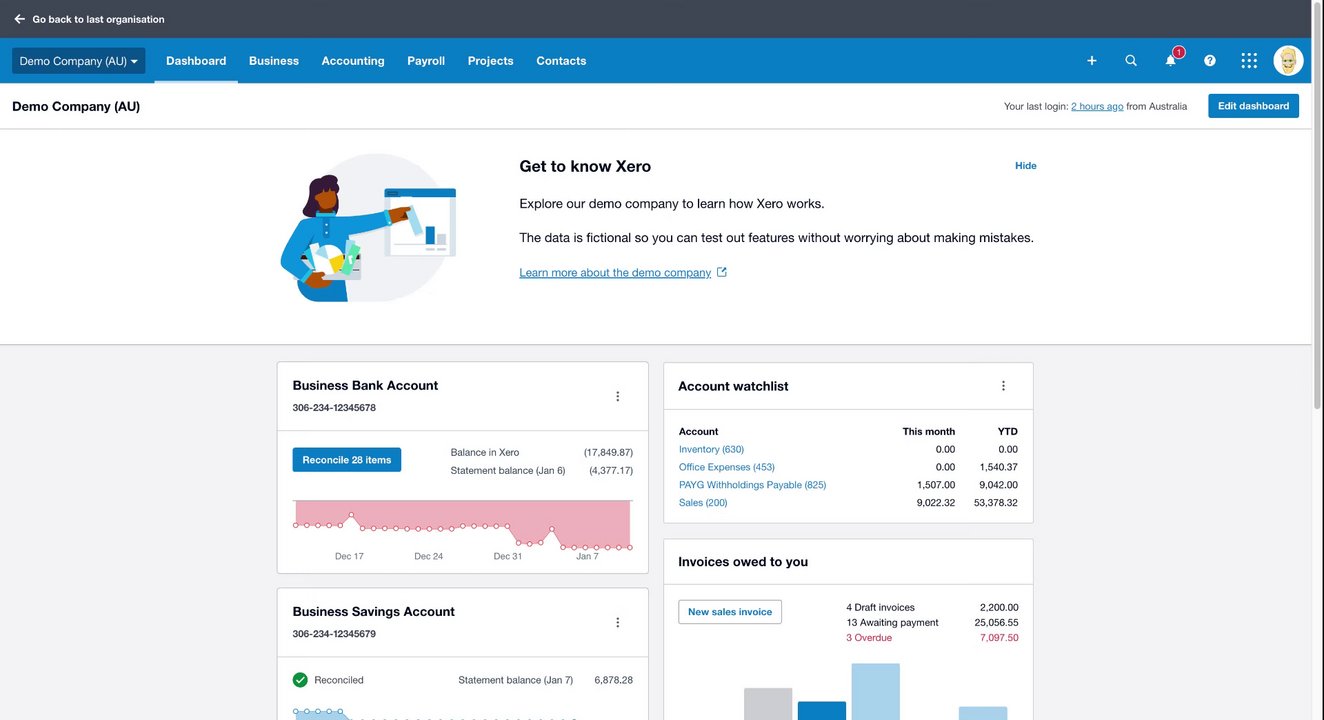Click the external link icon beside demo company link
Viewport: 1324px width, 720px height.
click(x=722, y=272)
